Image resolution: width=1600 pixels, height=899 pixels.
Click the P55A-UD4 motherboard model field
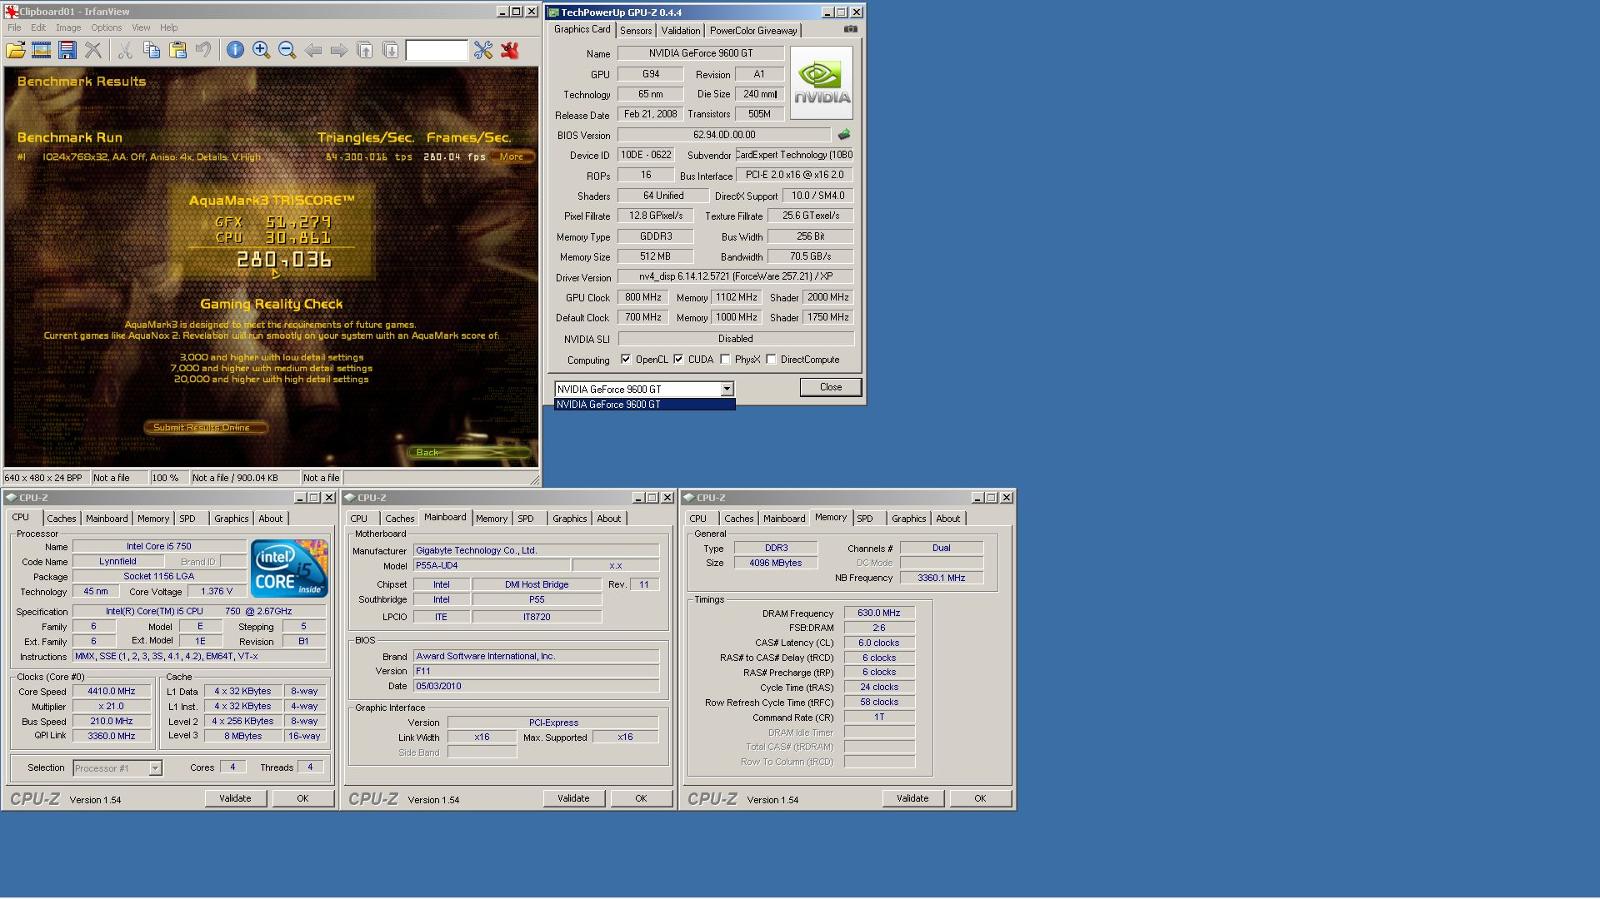pos(491,565)
